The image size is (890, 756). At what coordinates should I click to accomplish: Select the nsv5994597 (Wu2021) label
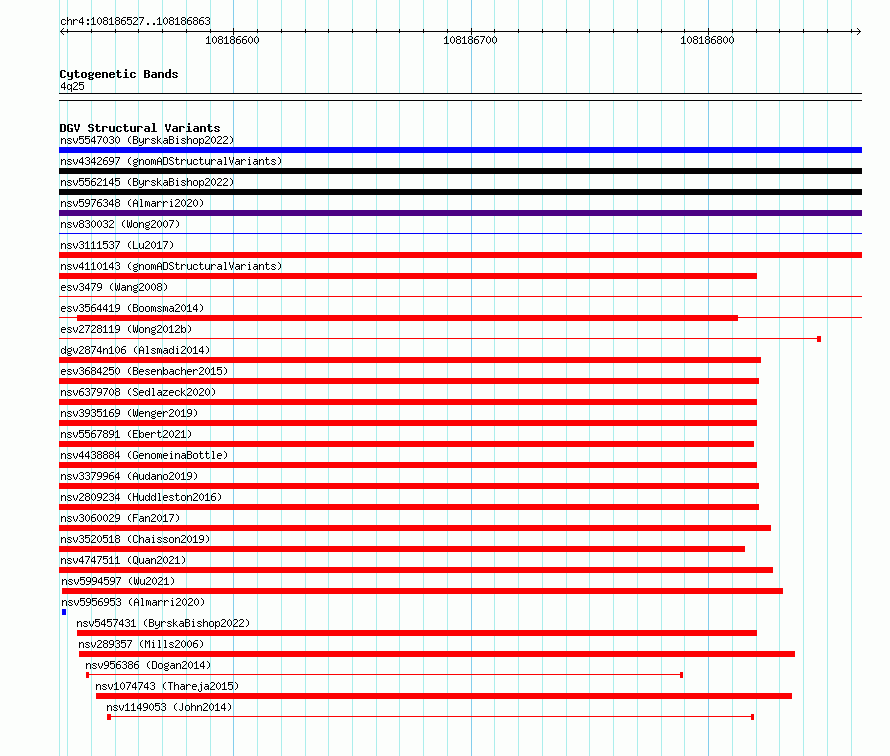pyautogui.click(x=118, y=581)
